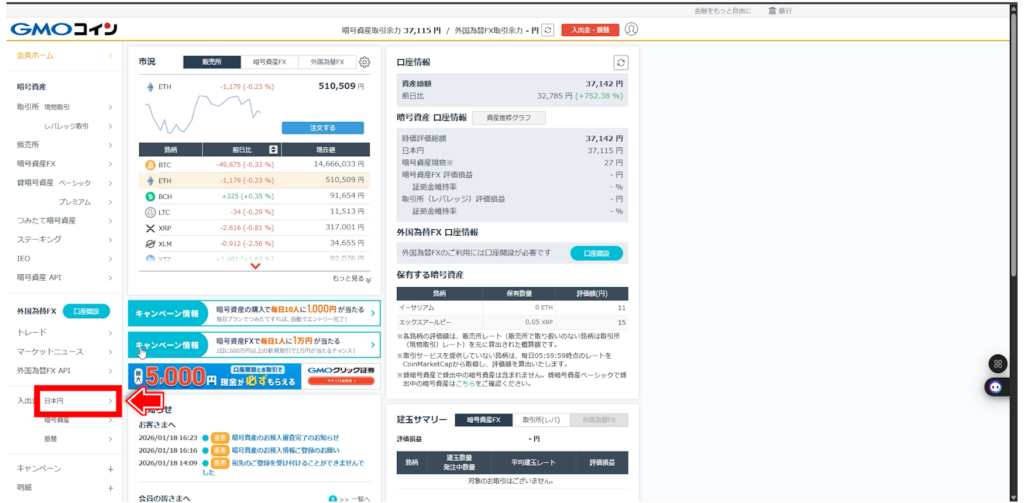The image size is (1024, 503).
Task: Switch to the 暗号資産FX market tab
Action: tap(269, 62)
